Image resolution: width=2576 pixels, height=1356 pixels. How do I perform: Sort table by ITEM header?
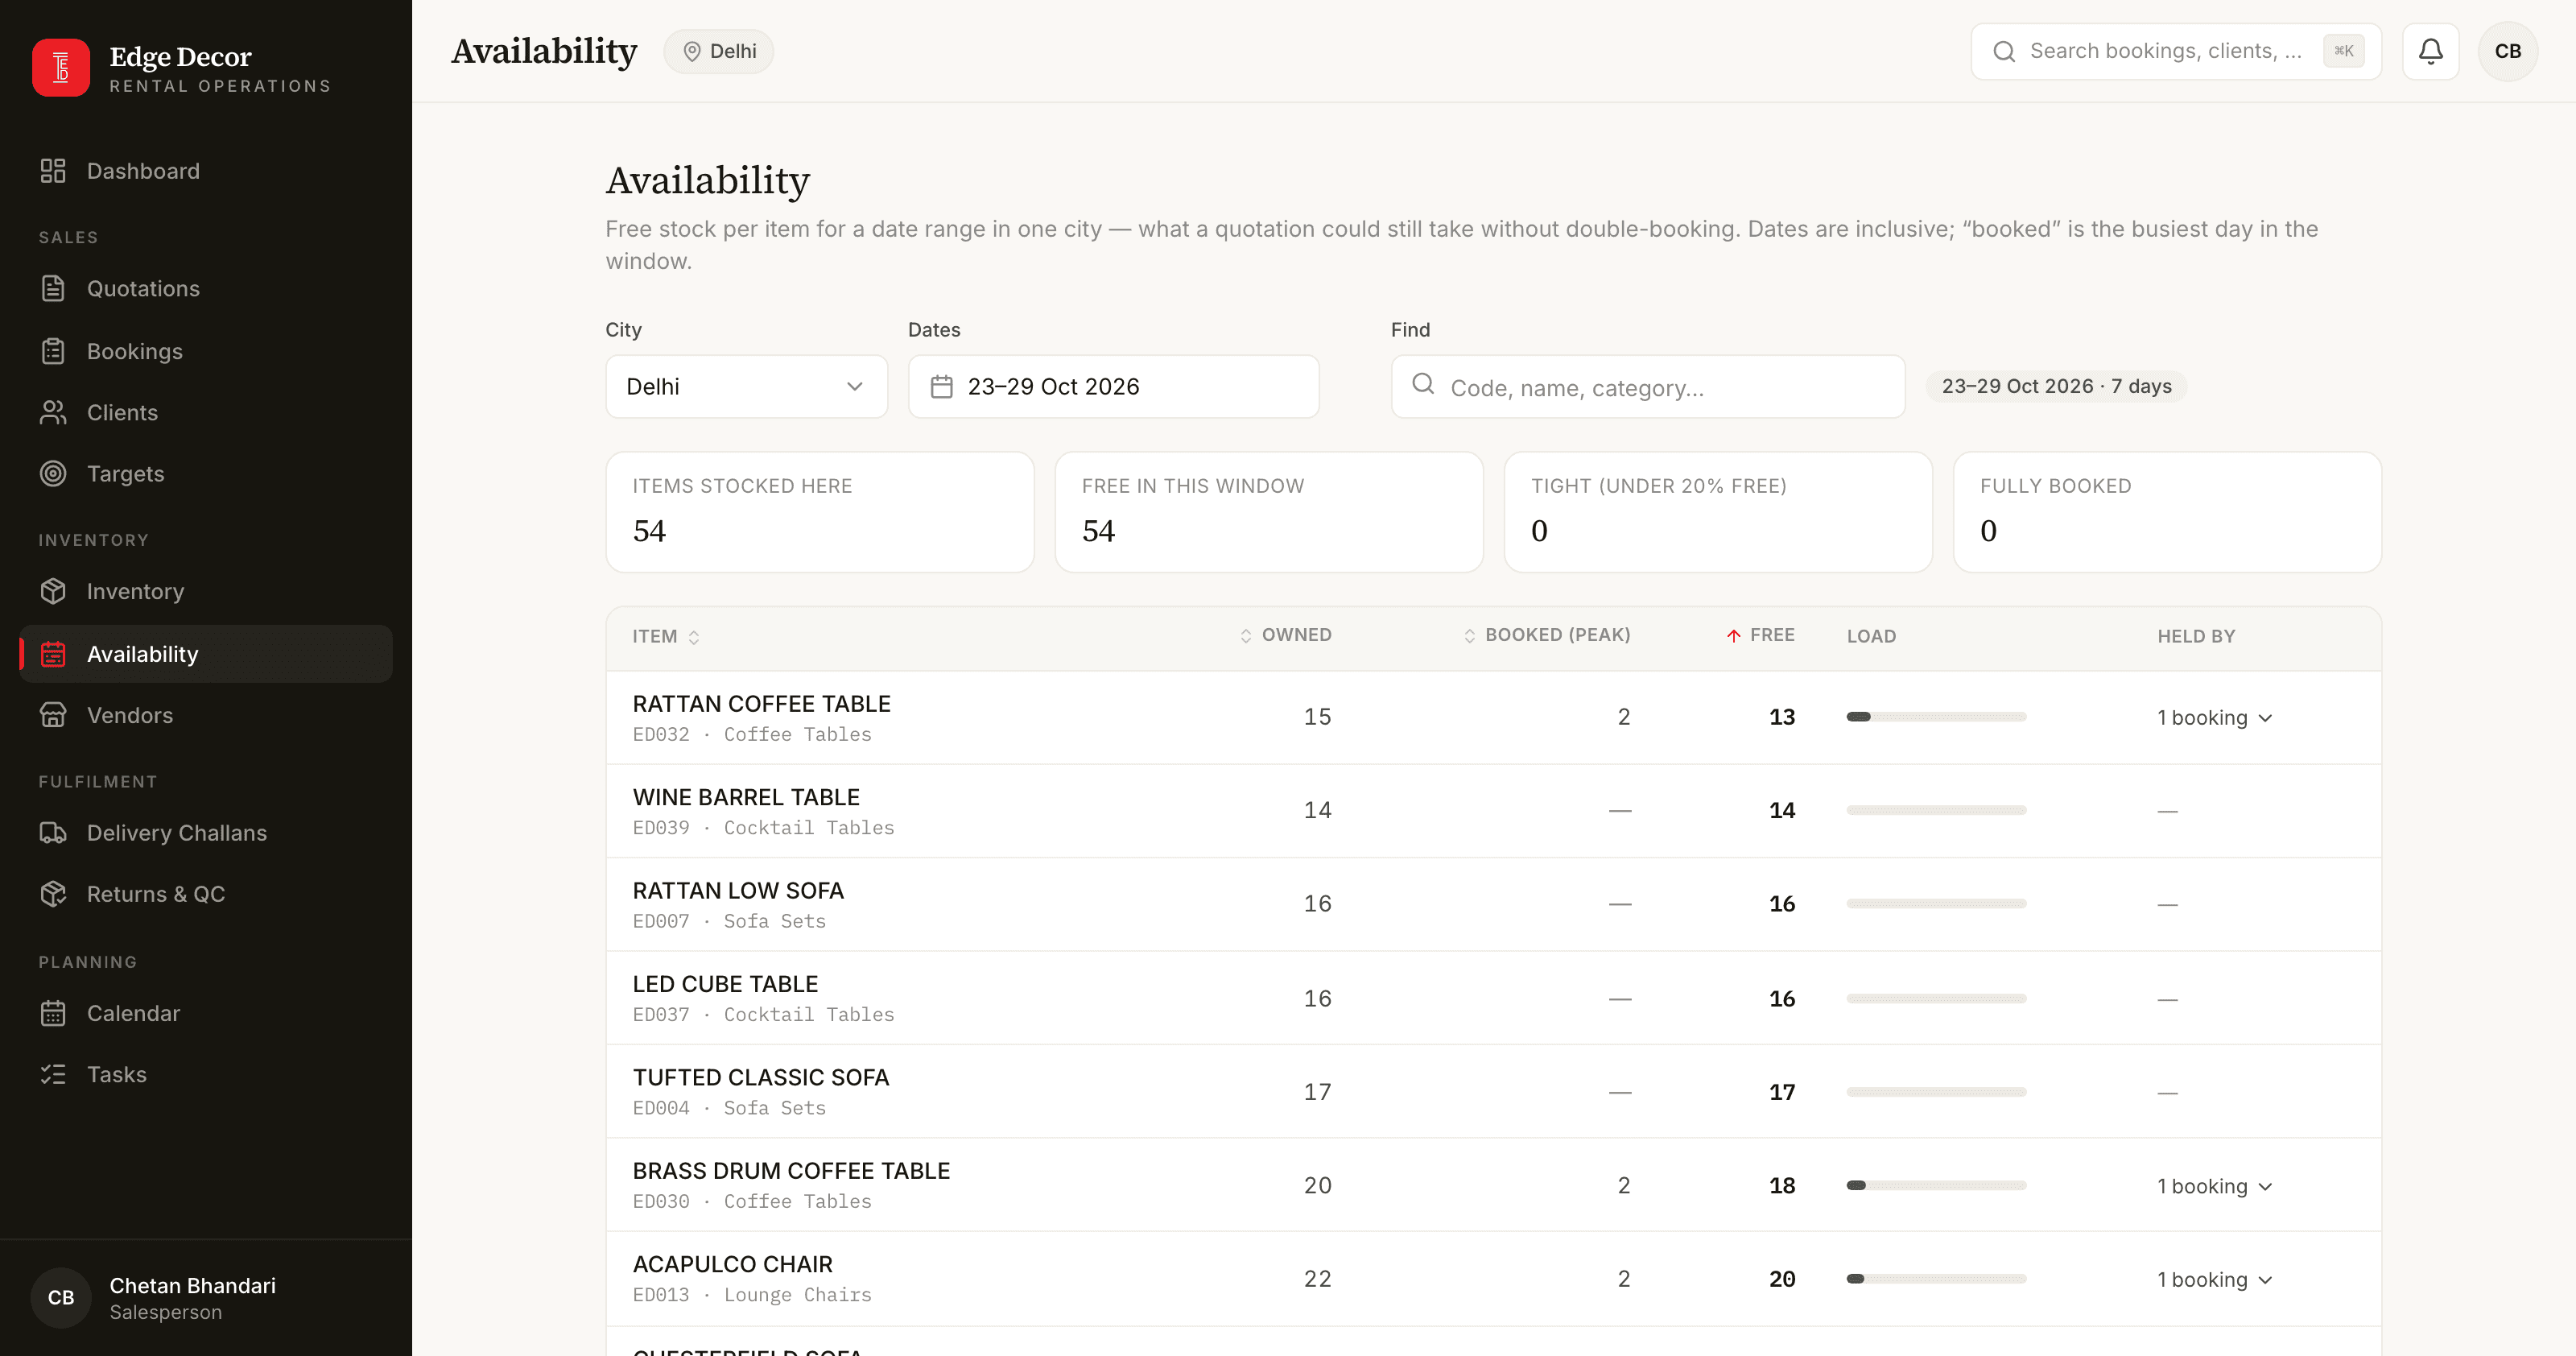pyautogui.click(x=665, y=637)
